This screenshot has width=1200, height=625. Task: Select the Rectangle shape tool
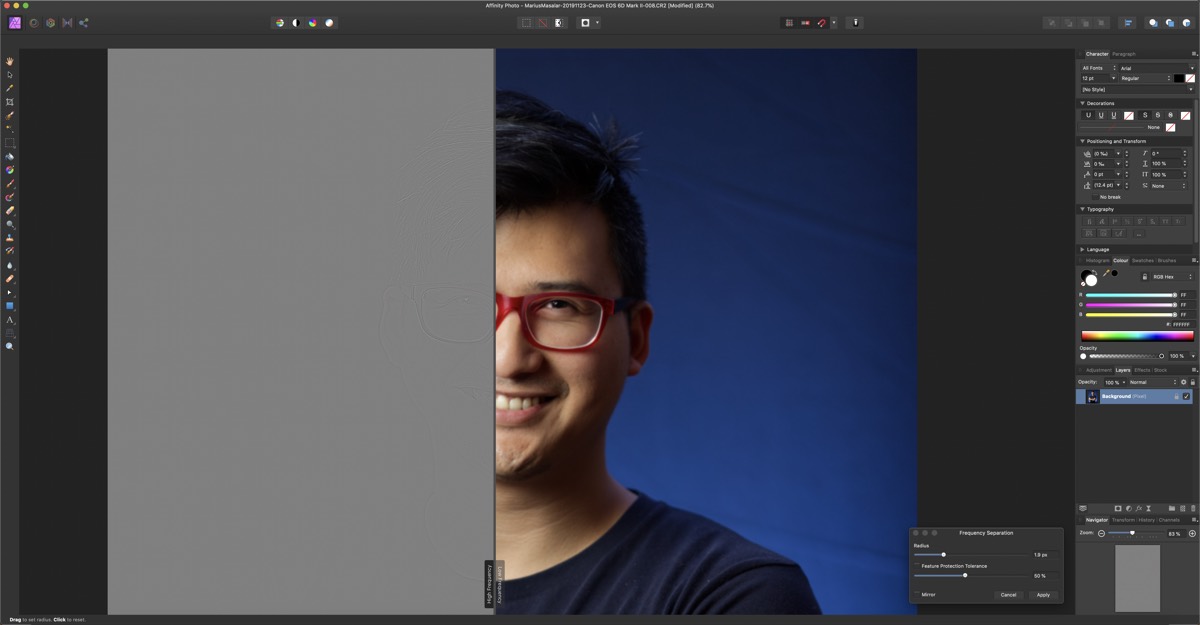click(x=10, y=306)
